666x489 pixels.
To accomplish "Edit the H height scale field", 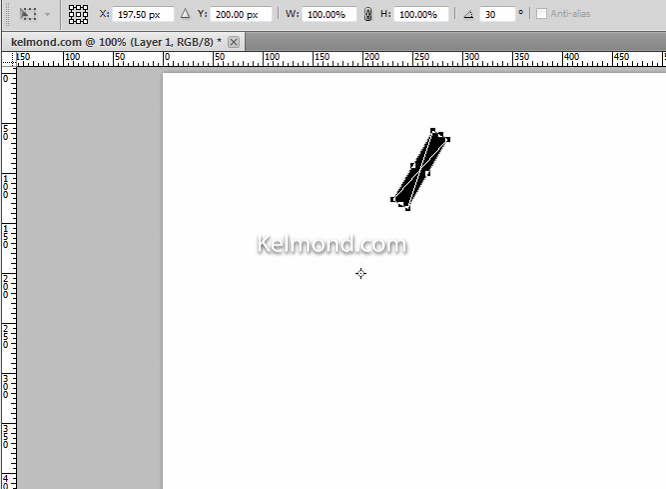I will [x=421, y=14].
